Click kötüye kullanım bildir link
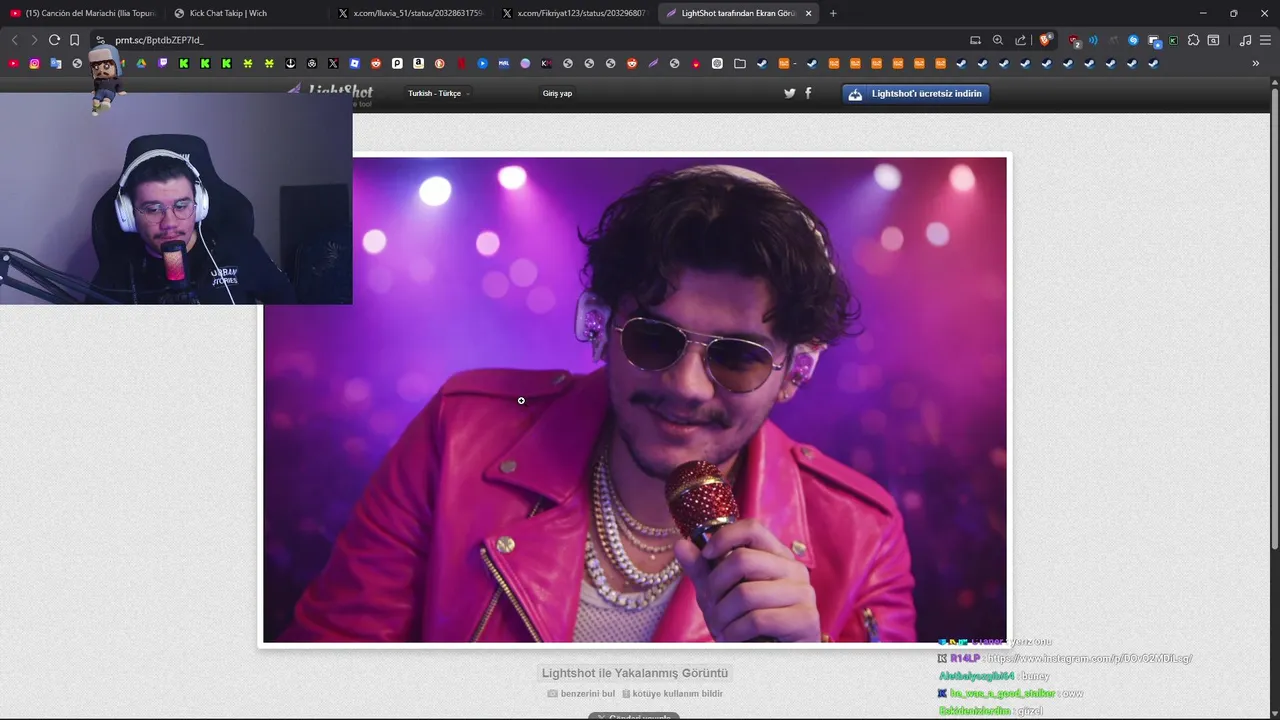The width and height of the screenshot is (1280, 720). 672,693
